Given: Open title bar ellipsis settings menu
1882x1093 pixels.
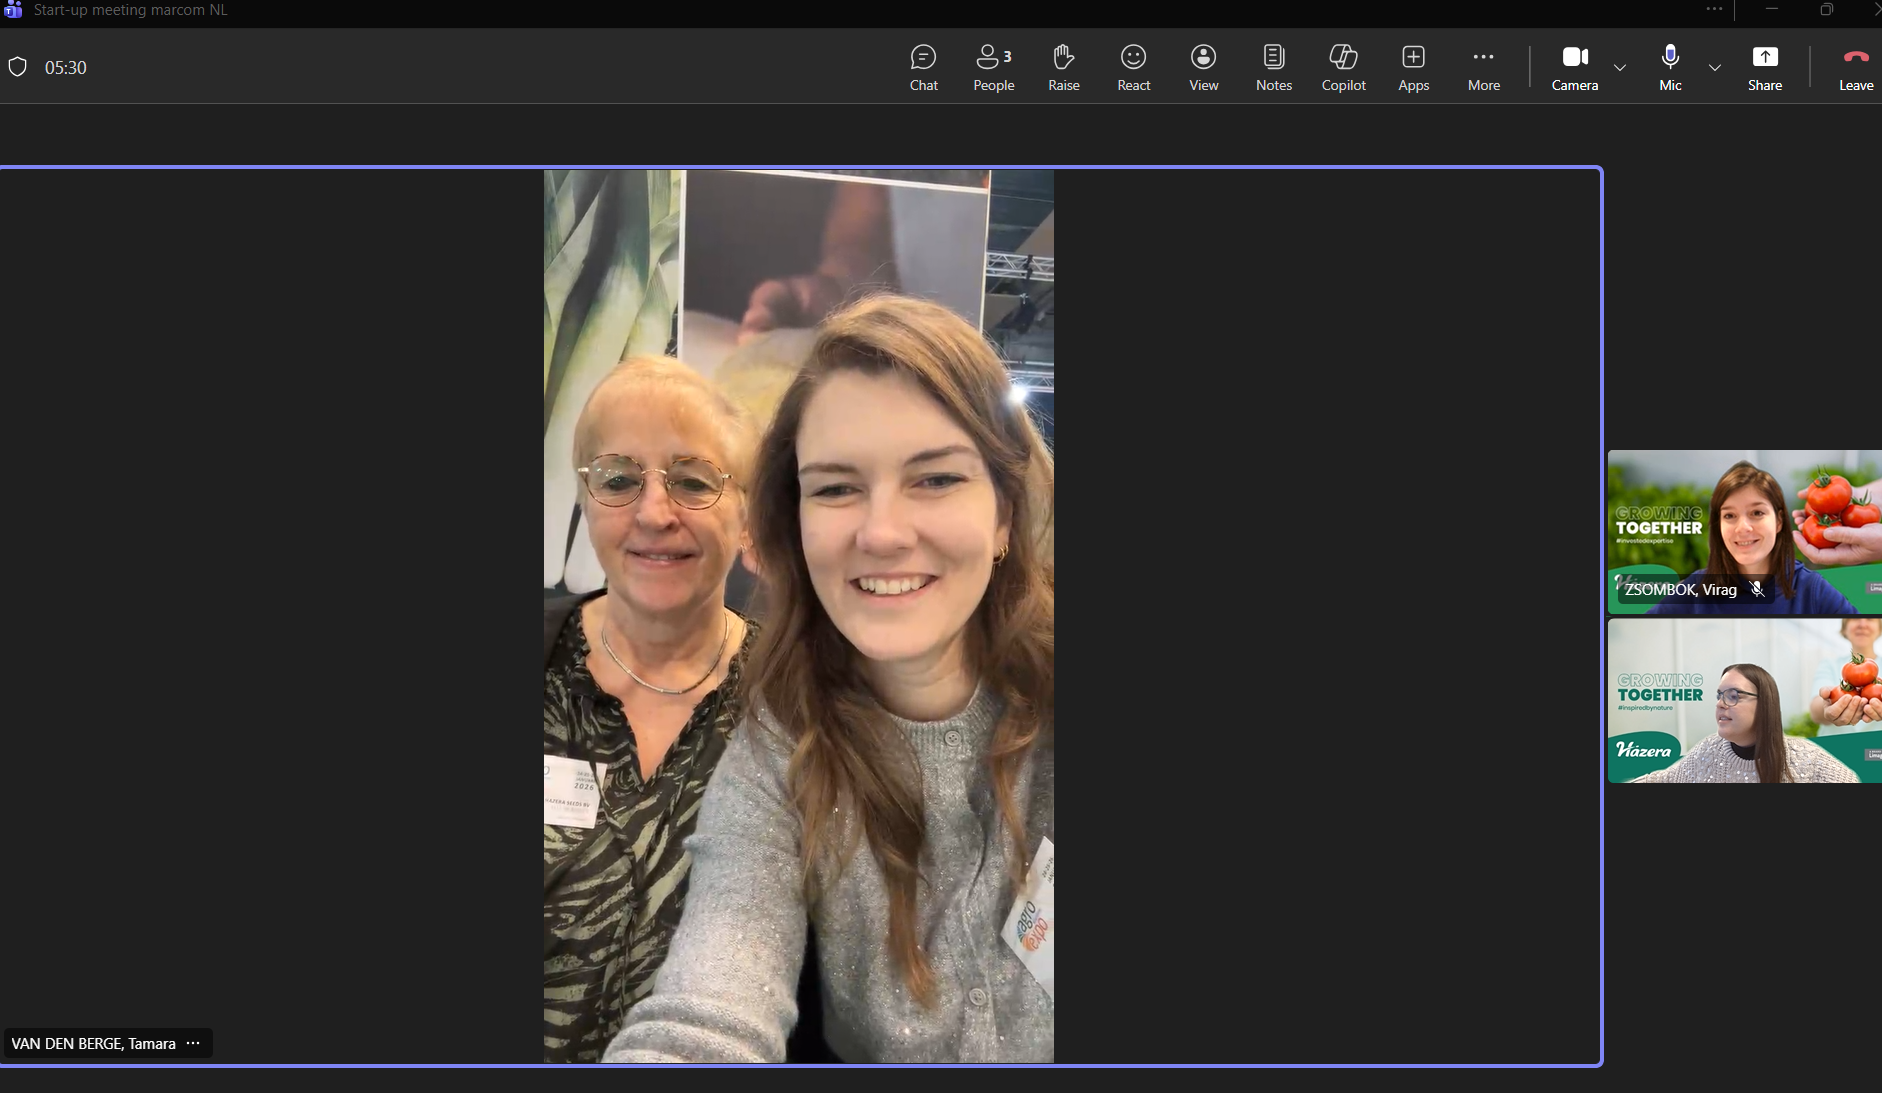Looking at the screenshot, I should (1714, 9).
